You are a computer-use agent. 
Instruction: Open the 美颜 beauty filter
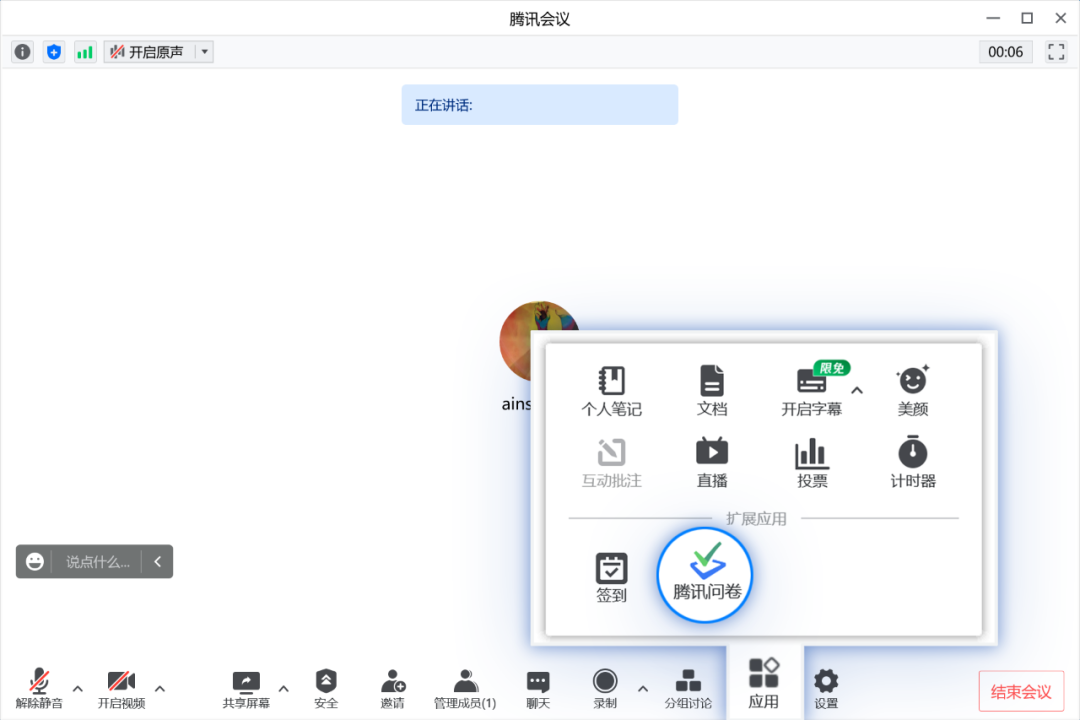(x=913, y=391)
